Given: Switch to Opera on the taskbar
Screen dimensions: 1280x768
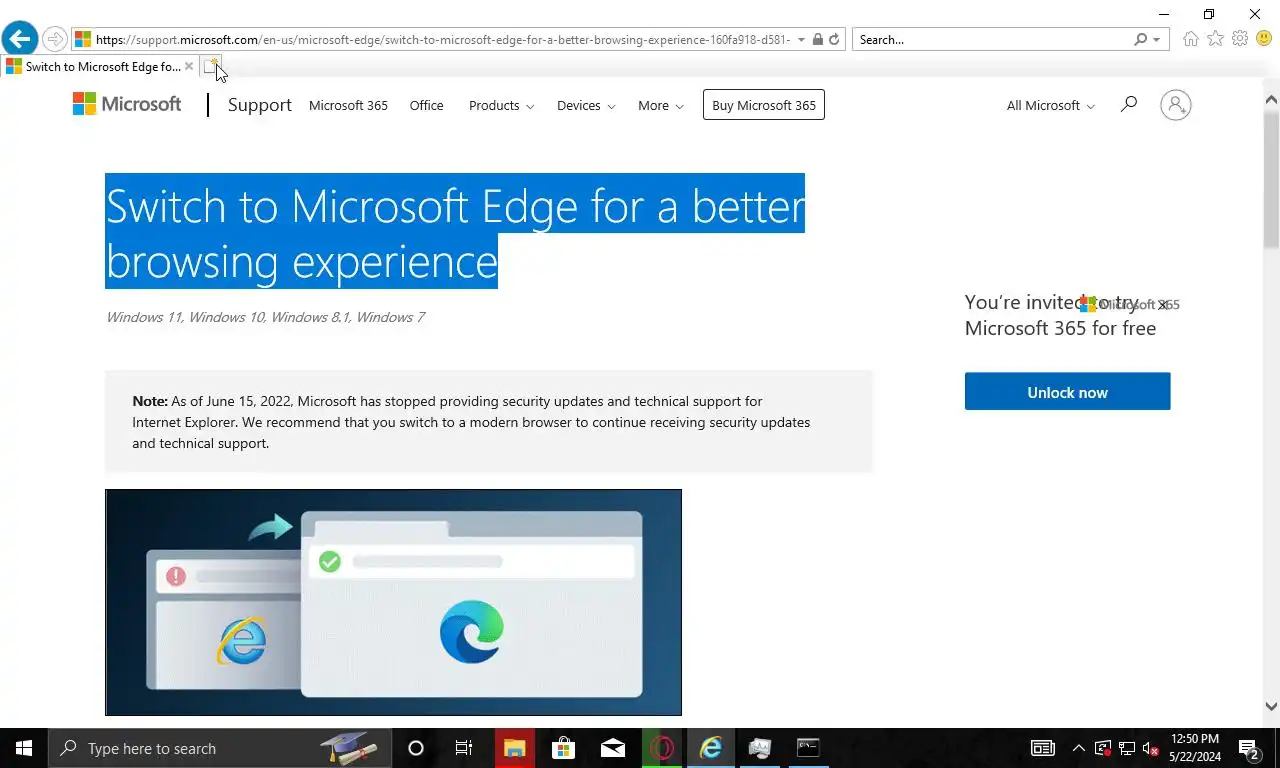Looking at the screenshot, I should (x=662, y=748).
